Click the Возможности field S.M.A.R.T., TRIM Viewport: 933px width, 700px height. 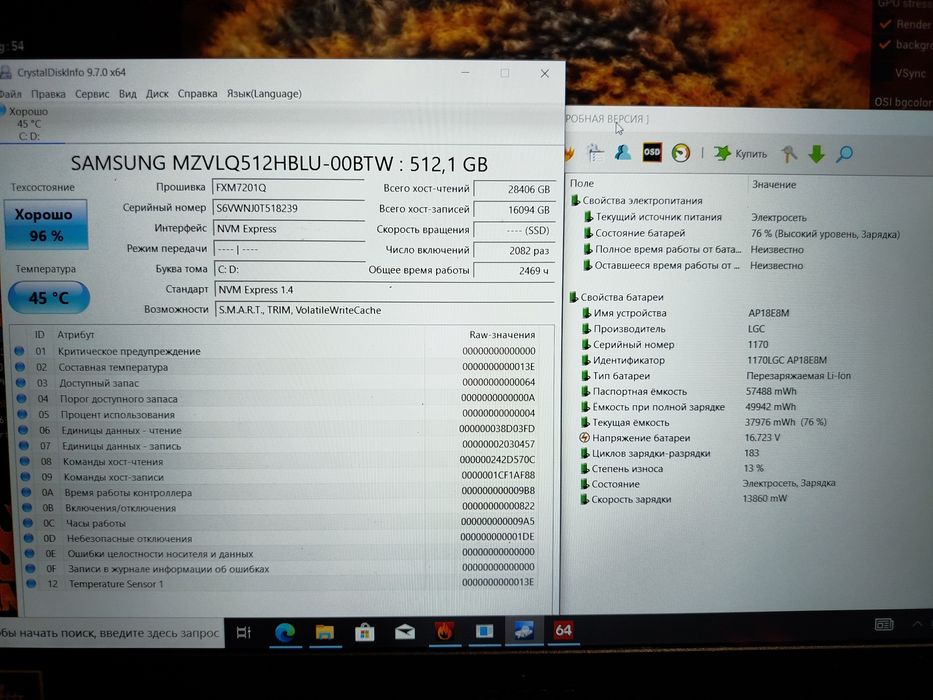(384, 310)
